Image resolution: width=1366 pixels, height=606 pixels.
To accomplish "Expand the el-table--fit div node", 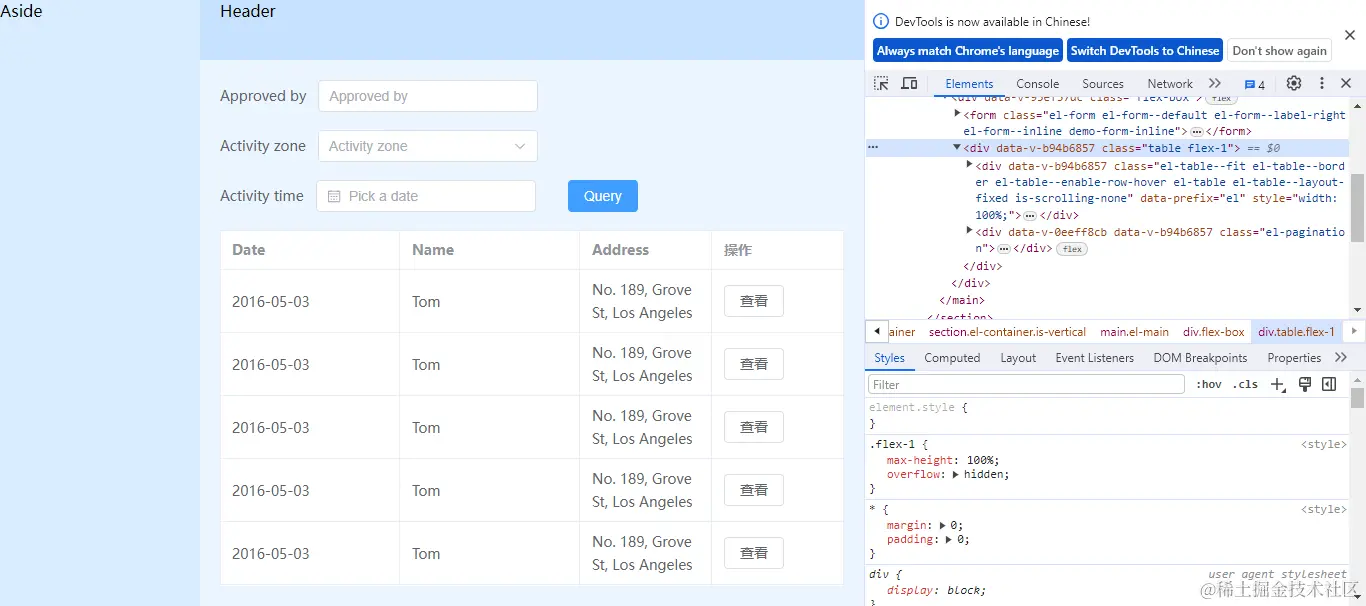I will click(x=969, y=164).
